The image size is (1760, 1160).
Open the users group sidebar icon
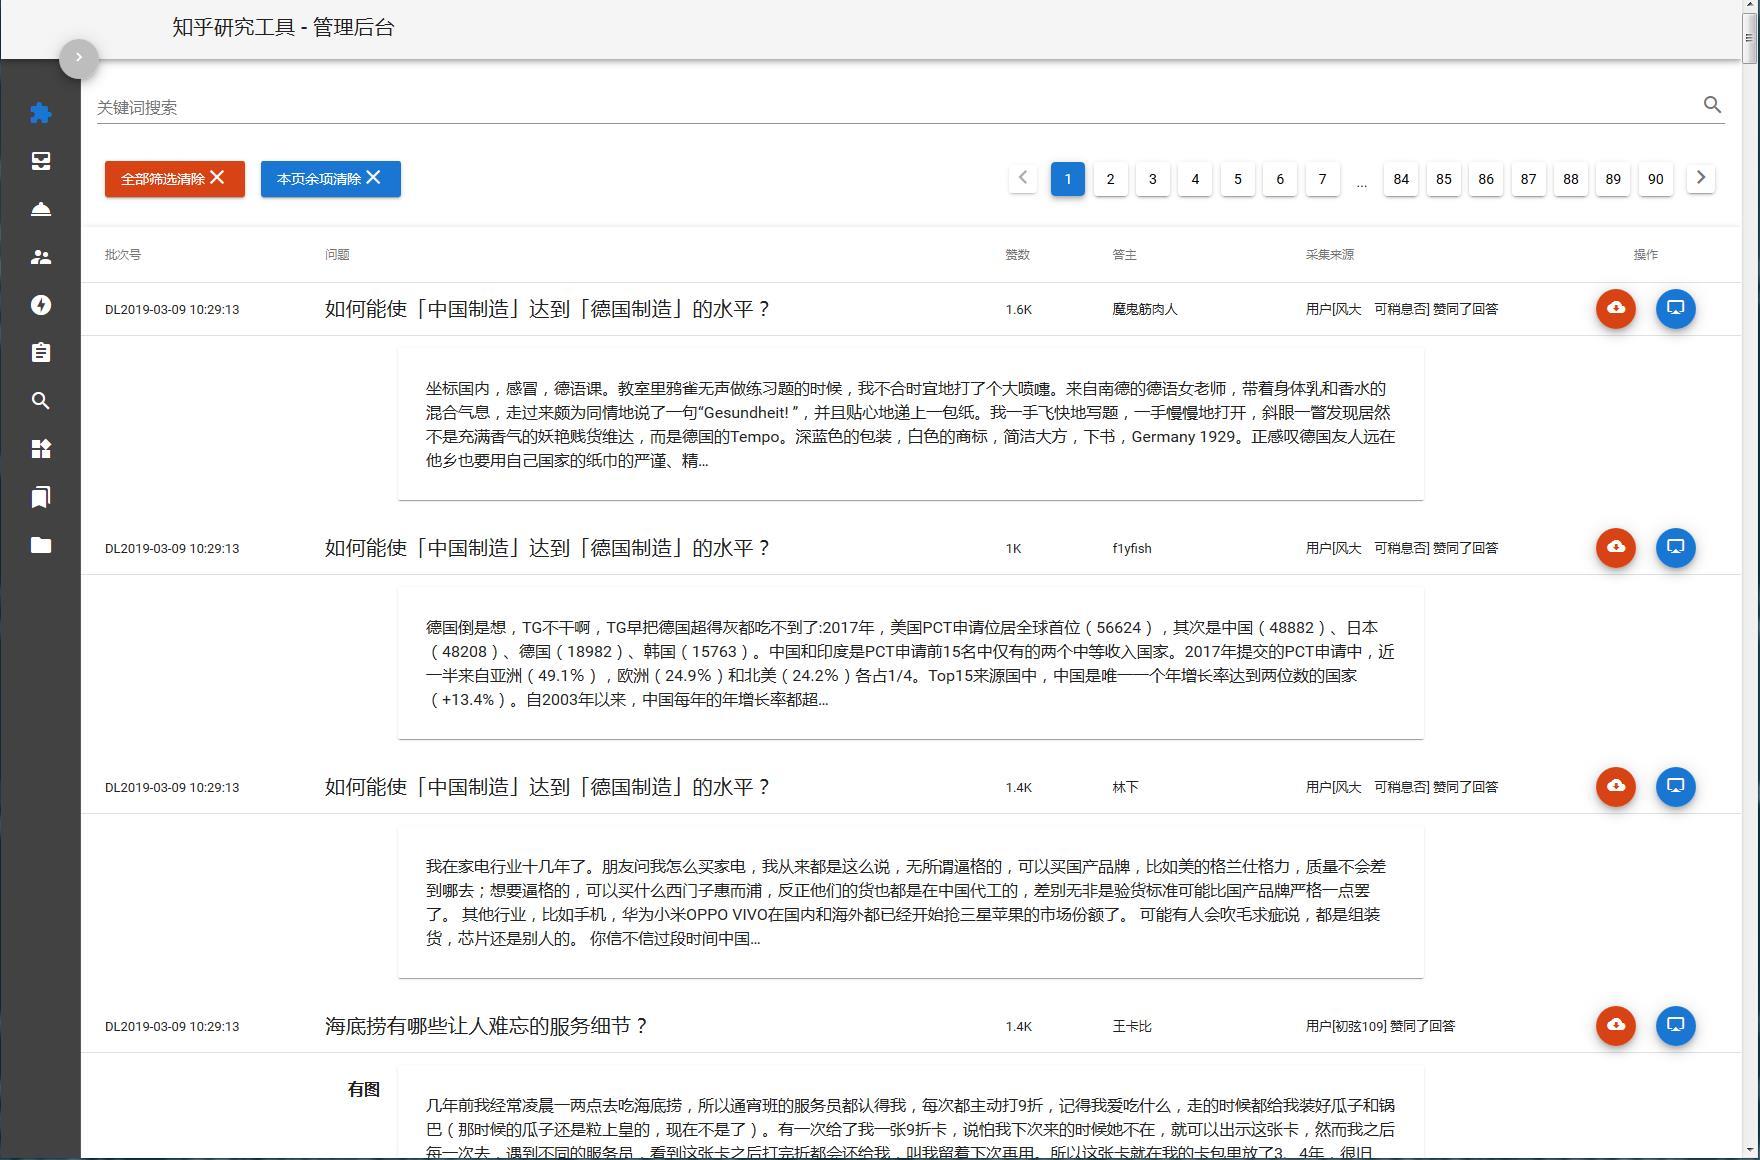[41, 257]
